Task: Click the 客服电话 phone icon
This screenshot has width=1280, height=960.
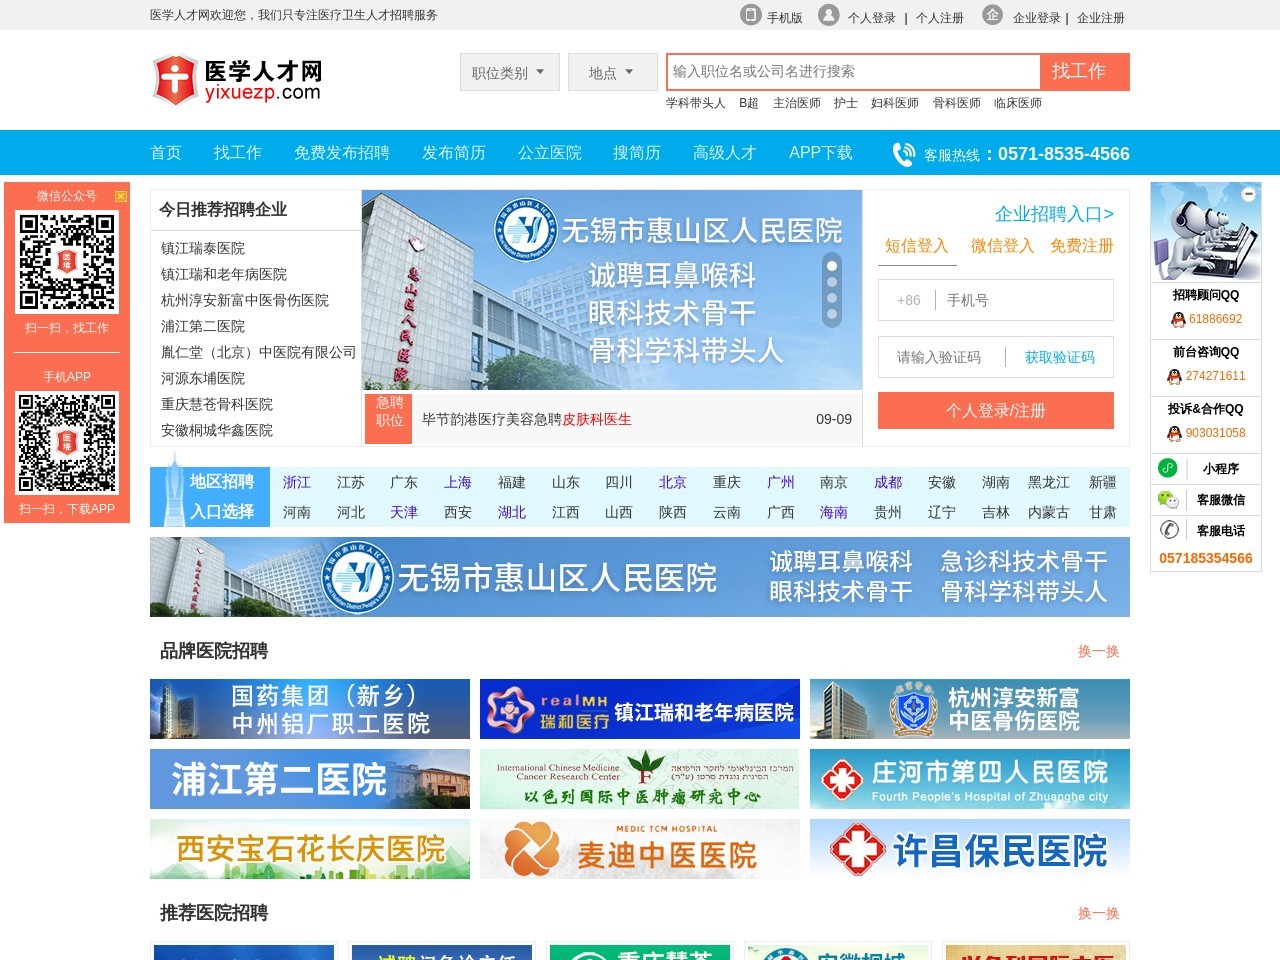Action: click(1168, 530)
